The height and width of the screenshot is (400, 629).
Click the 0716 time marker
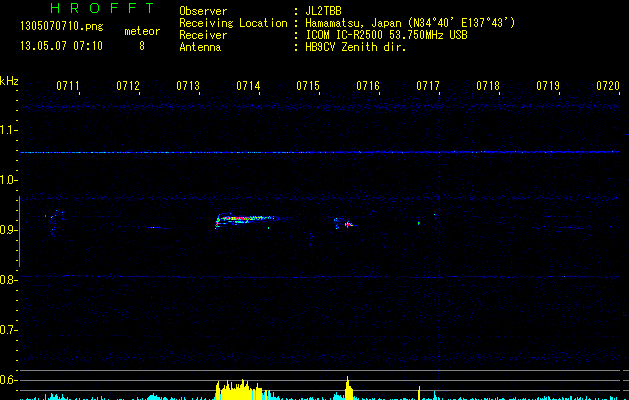point(368,87)
